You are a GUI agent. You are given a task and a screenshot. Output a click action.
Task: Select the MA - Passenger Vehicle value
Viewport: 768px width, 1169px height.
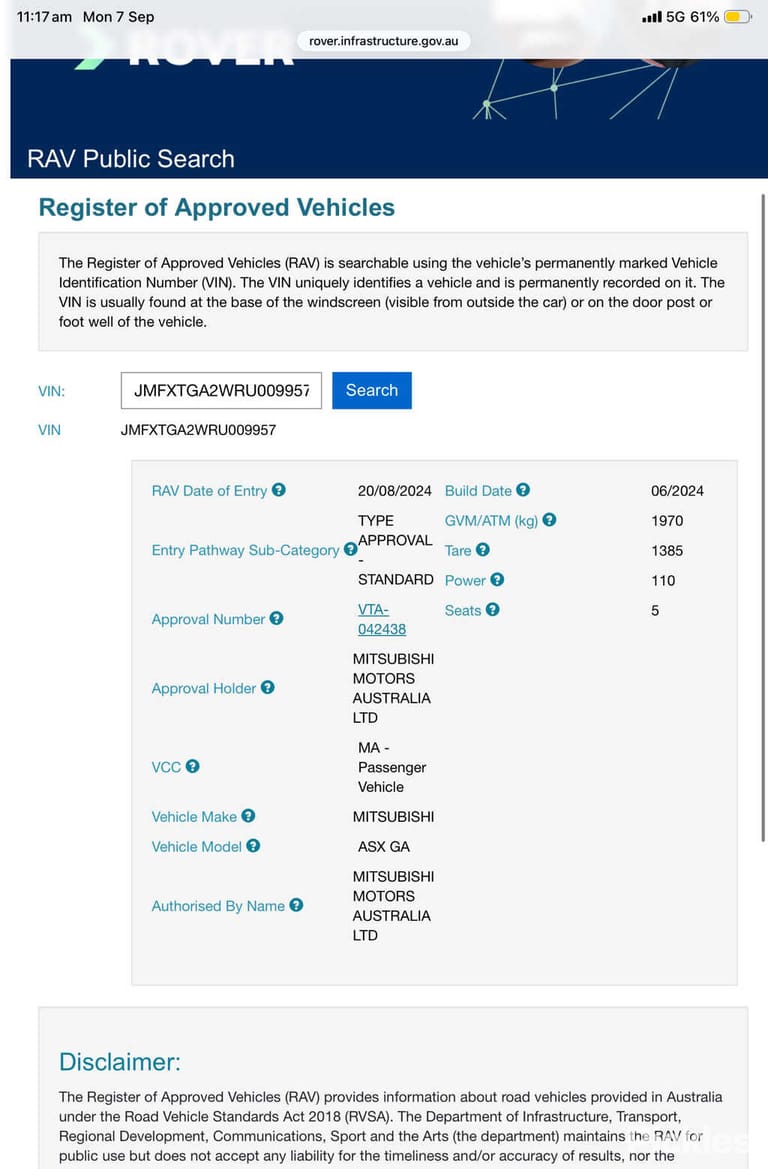[392, 766]
